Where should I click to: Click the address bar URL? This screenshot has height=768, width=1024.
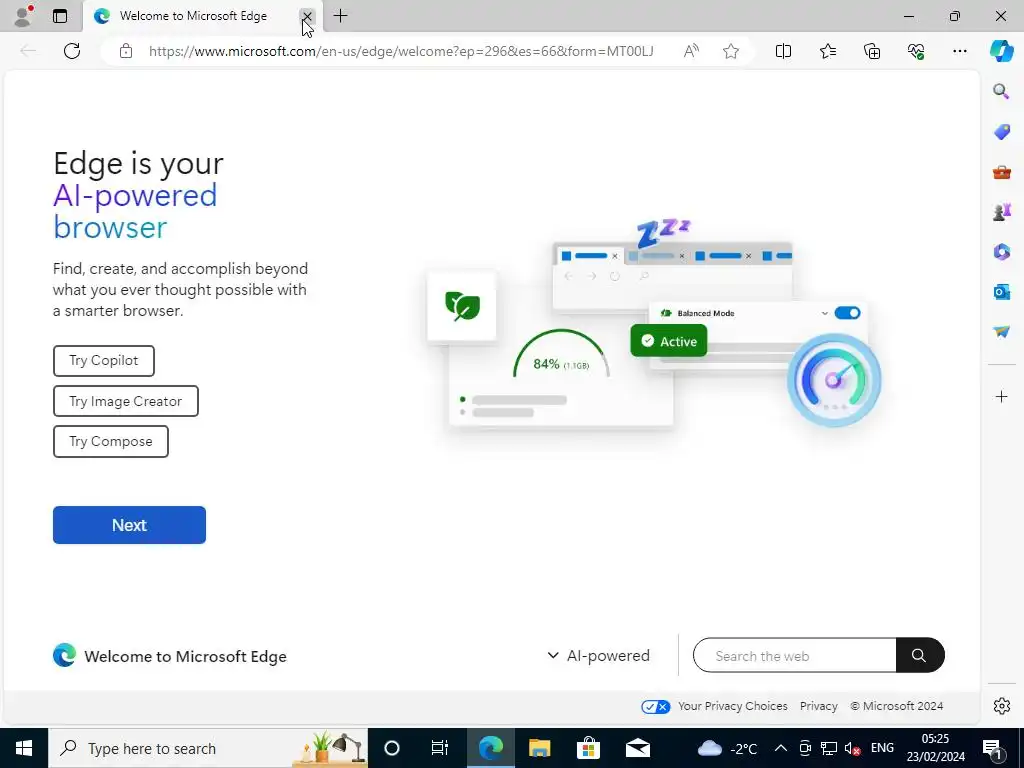coord(401,51)
